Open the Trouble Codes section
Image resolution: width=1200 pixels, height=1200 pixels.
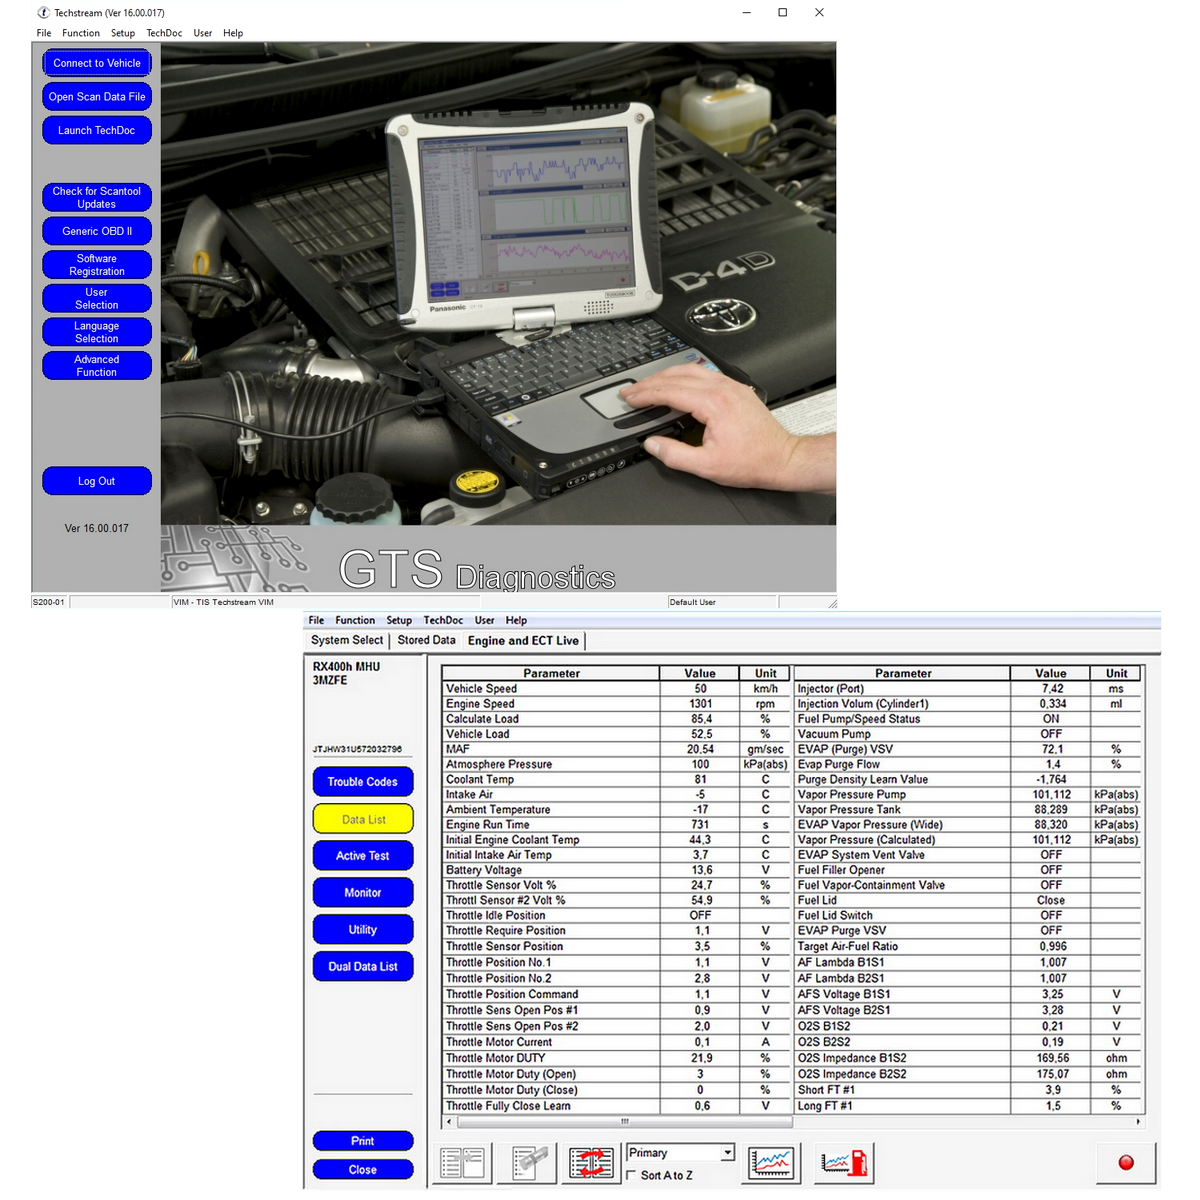[362, 782]
